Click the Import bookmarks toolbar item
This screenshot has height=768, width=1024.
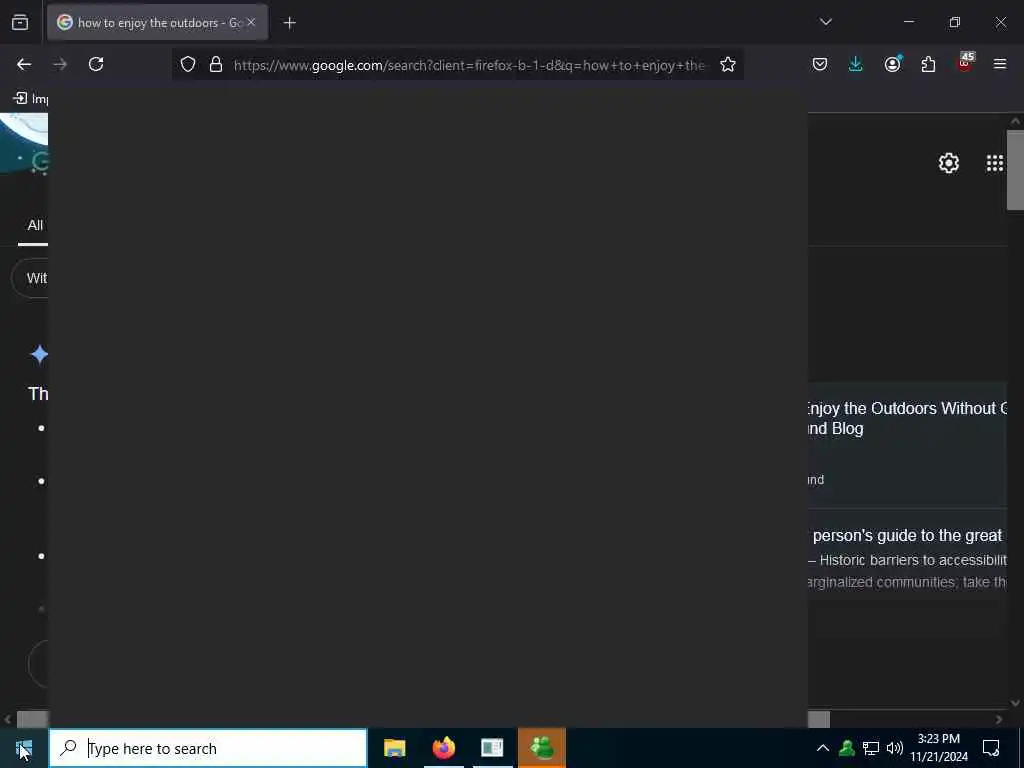[x=31, y=99]
